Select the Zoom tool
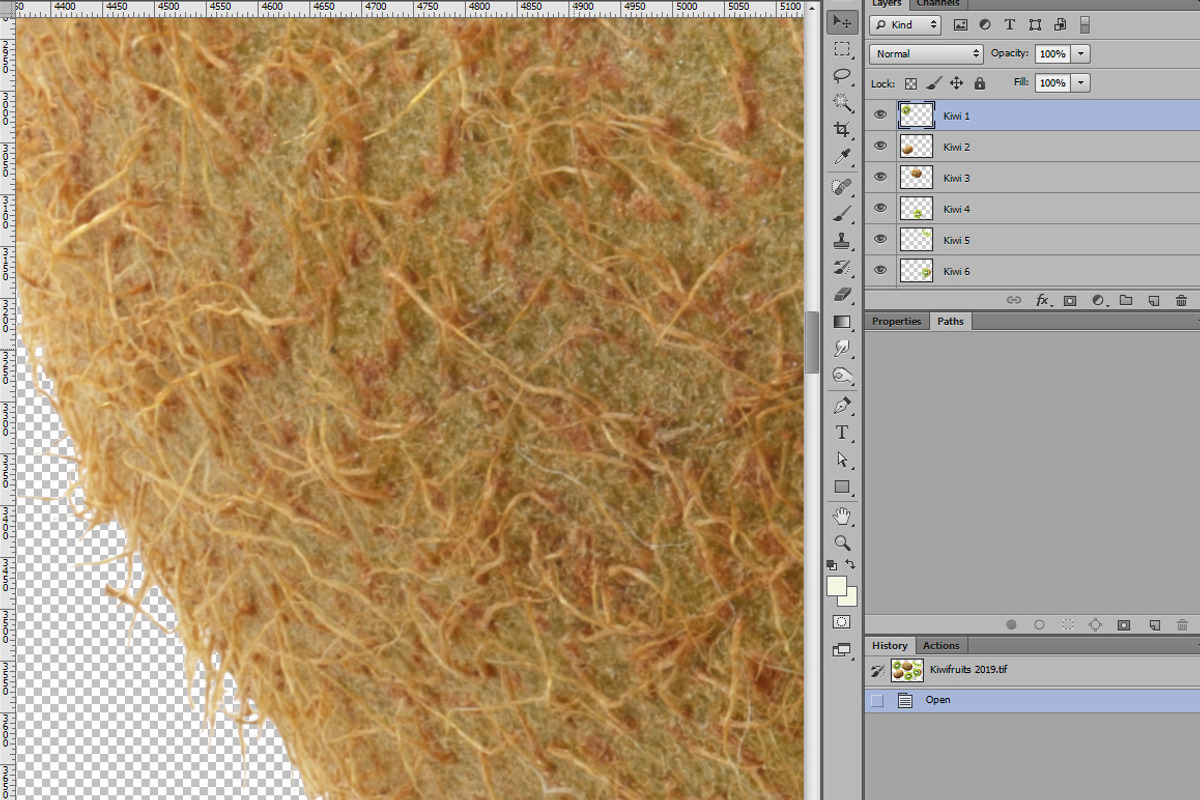This screenshot has height=800, width=1200. point(843,543)
